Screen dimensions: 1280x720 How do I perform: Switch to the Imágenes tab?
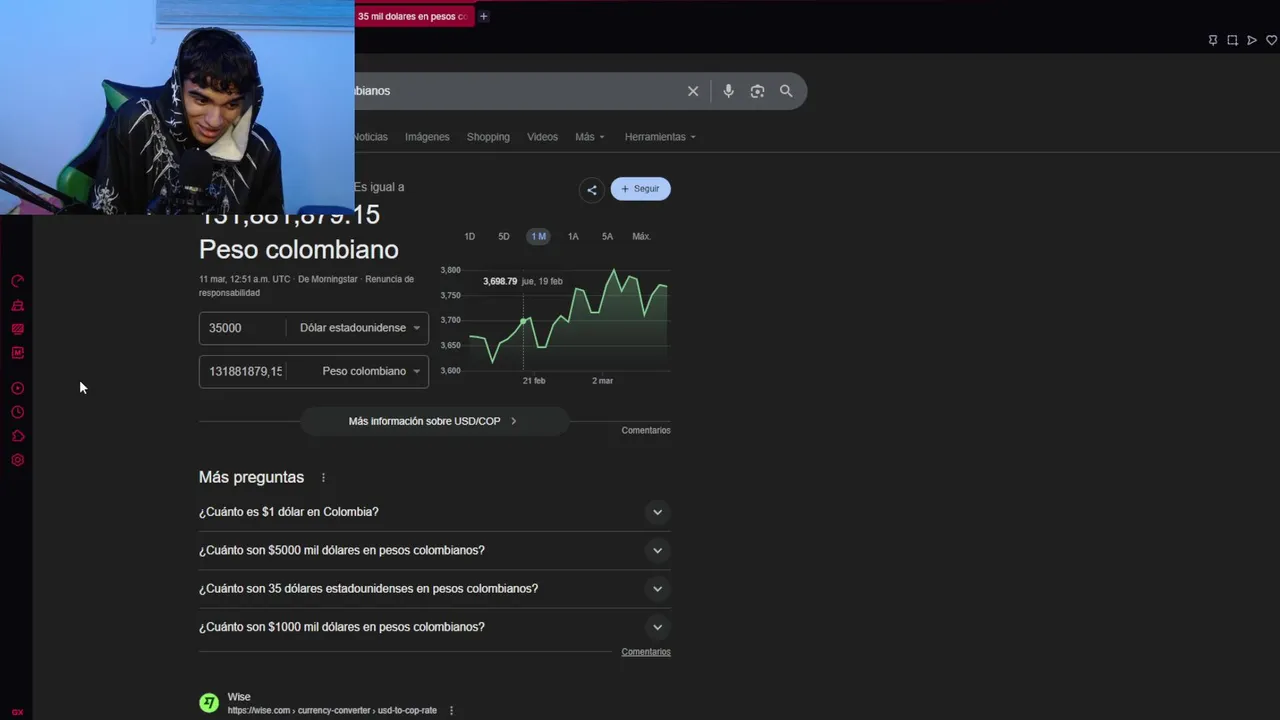(427, 137)
